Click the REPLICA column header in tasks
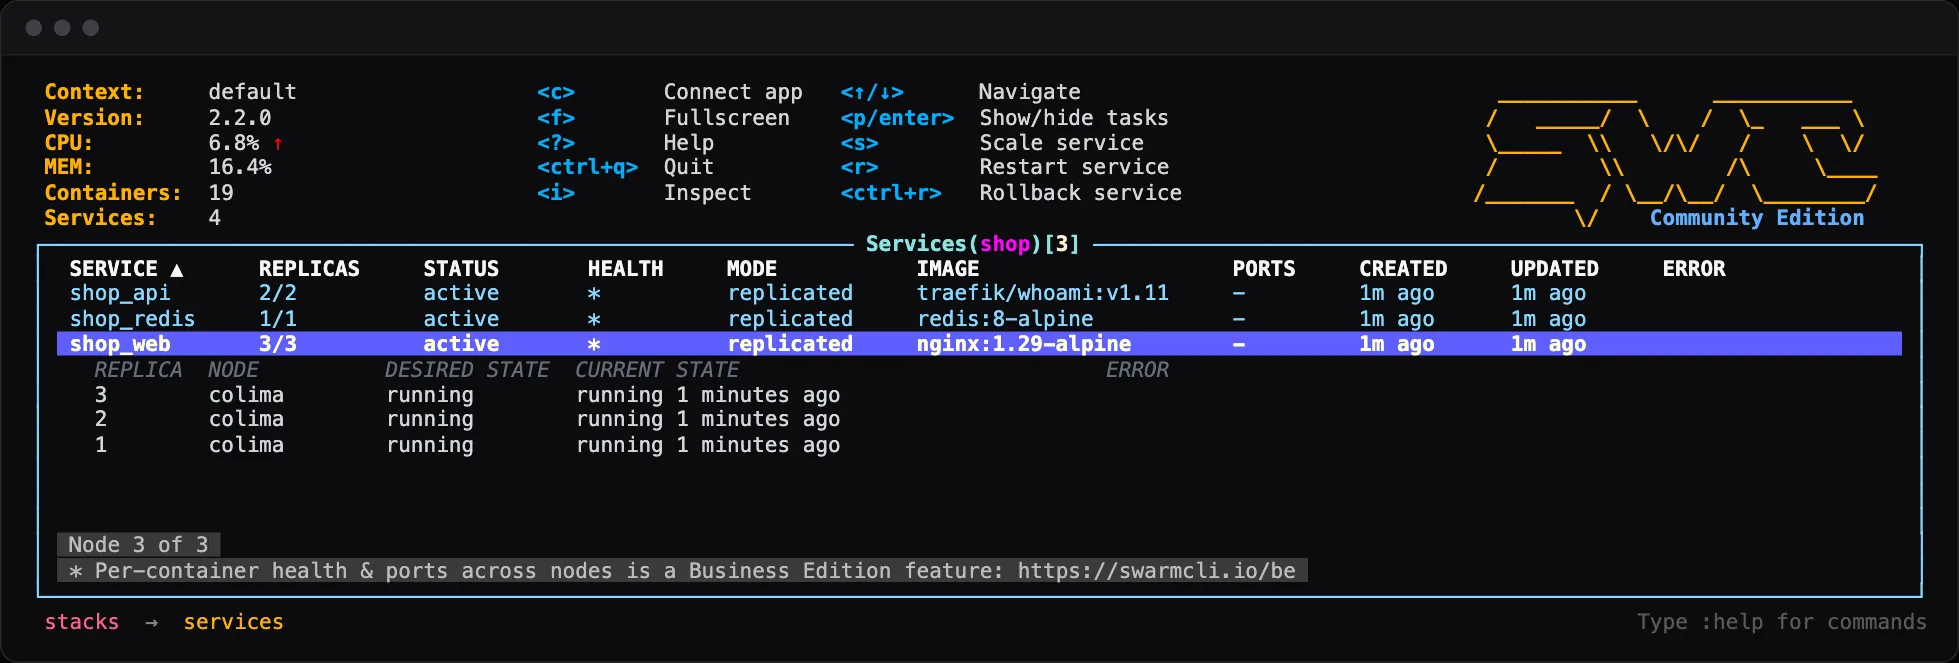This screenshot has height=663, width=1959. pos(138,370)
